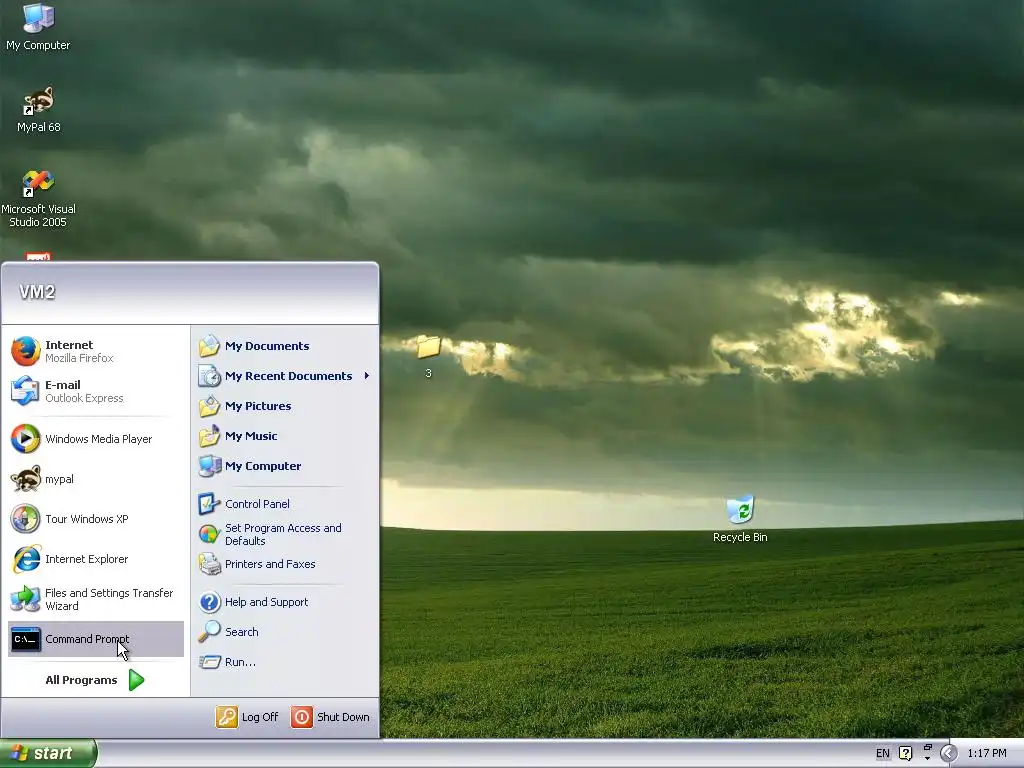Click the Start button on taskbar
The height and width of the screenshot is (768, 1024).
(48, 753)
